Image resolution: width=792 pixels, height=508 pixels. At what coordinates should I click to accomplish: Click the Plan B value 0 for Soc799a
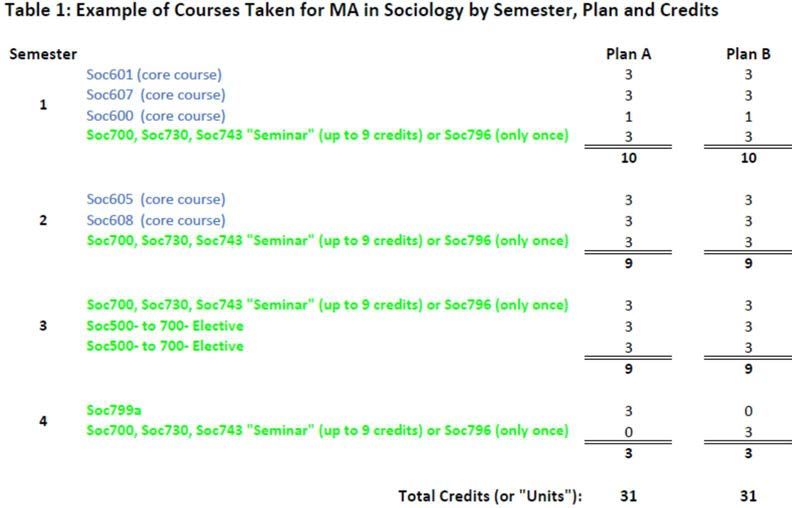click(x=748, y=411)
